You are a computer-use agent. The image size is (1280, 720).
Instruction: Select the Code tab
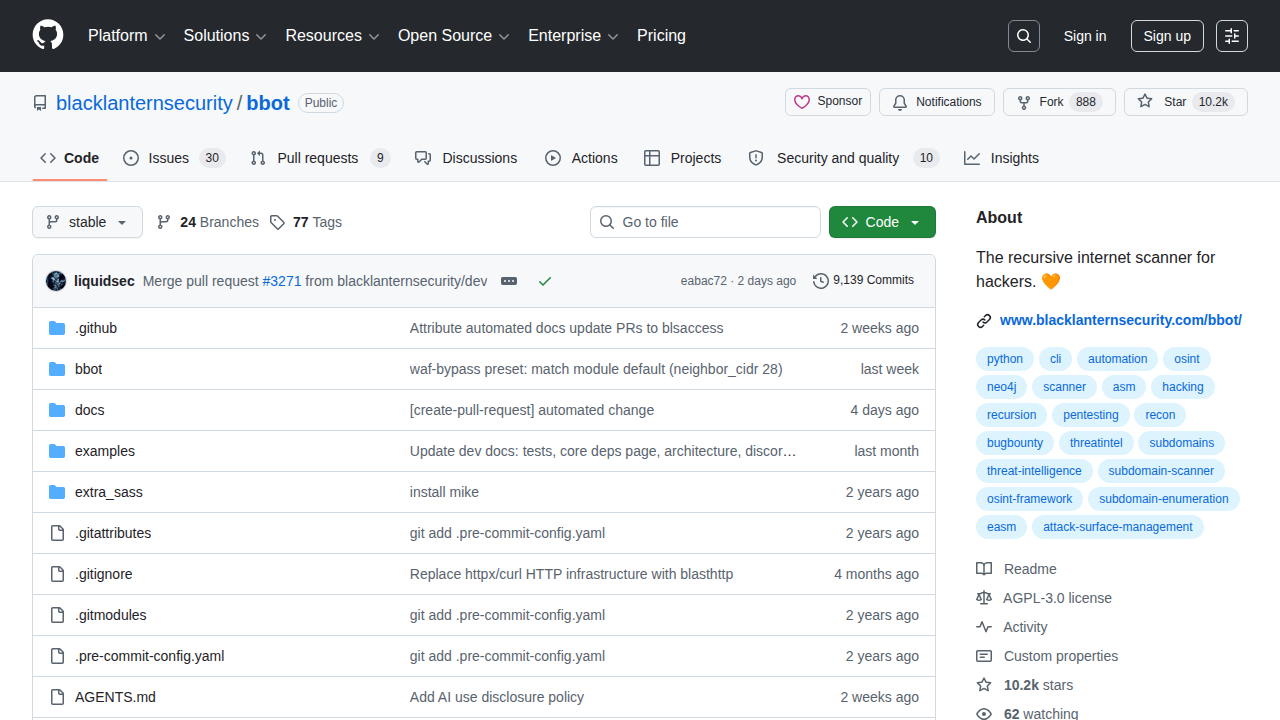[69, 158]
